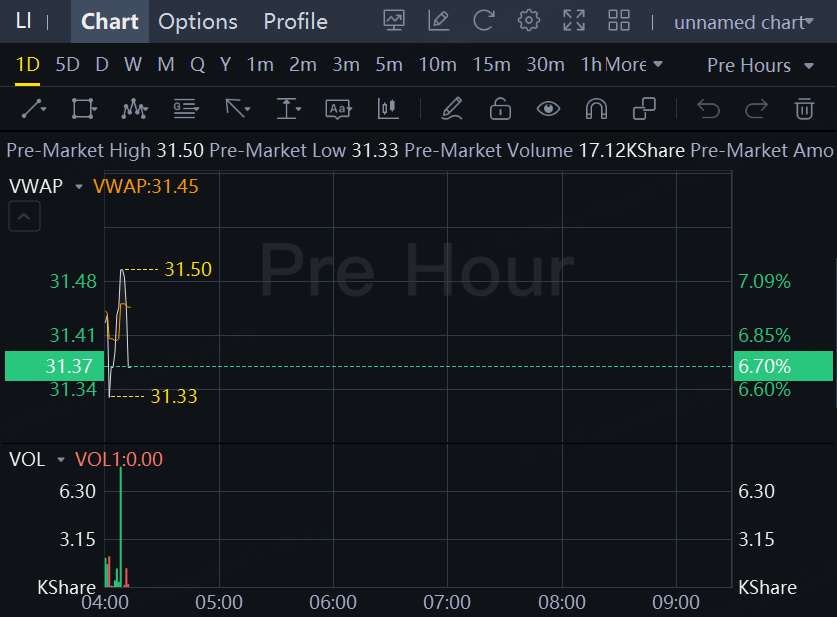The width and height of the screenshot is (837, 617).
Task: Select the 5D timeframe
Action: click(68, 65)
